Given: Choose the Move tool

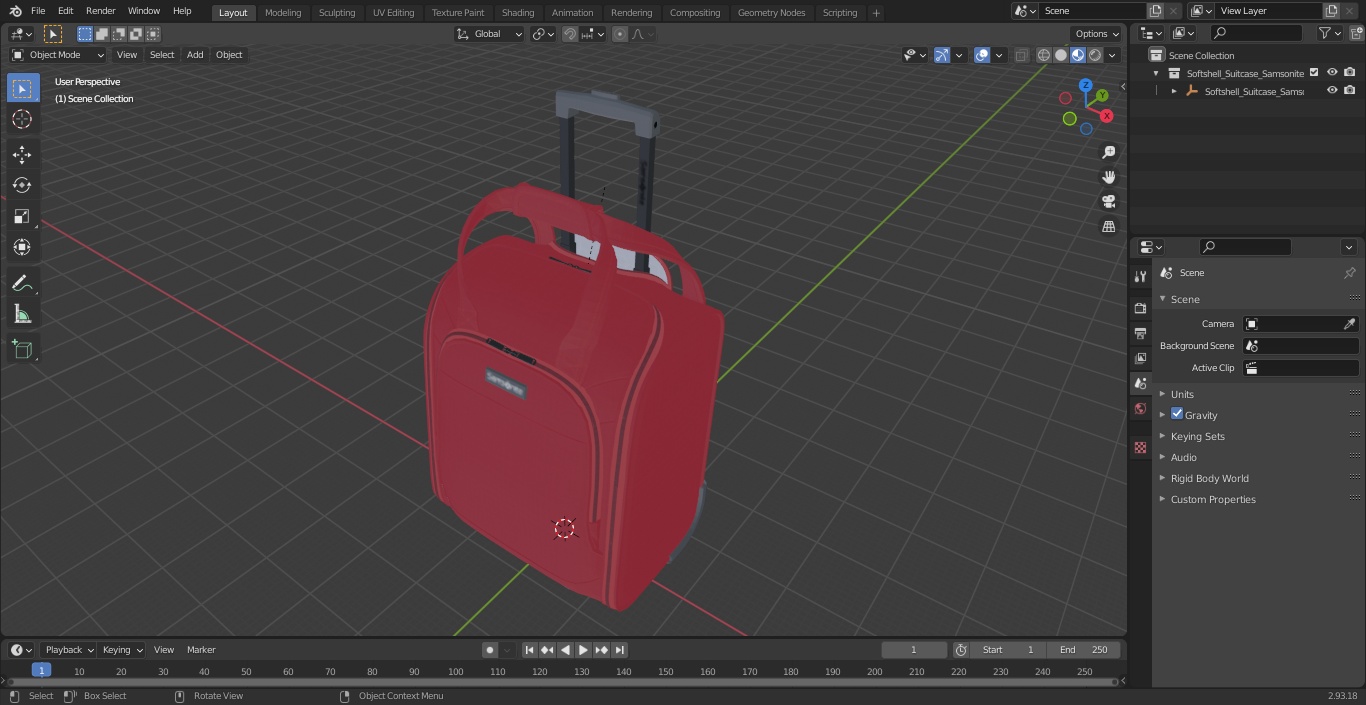Looking at the screenshot, I should (x=22, y=155).
